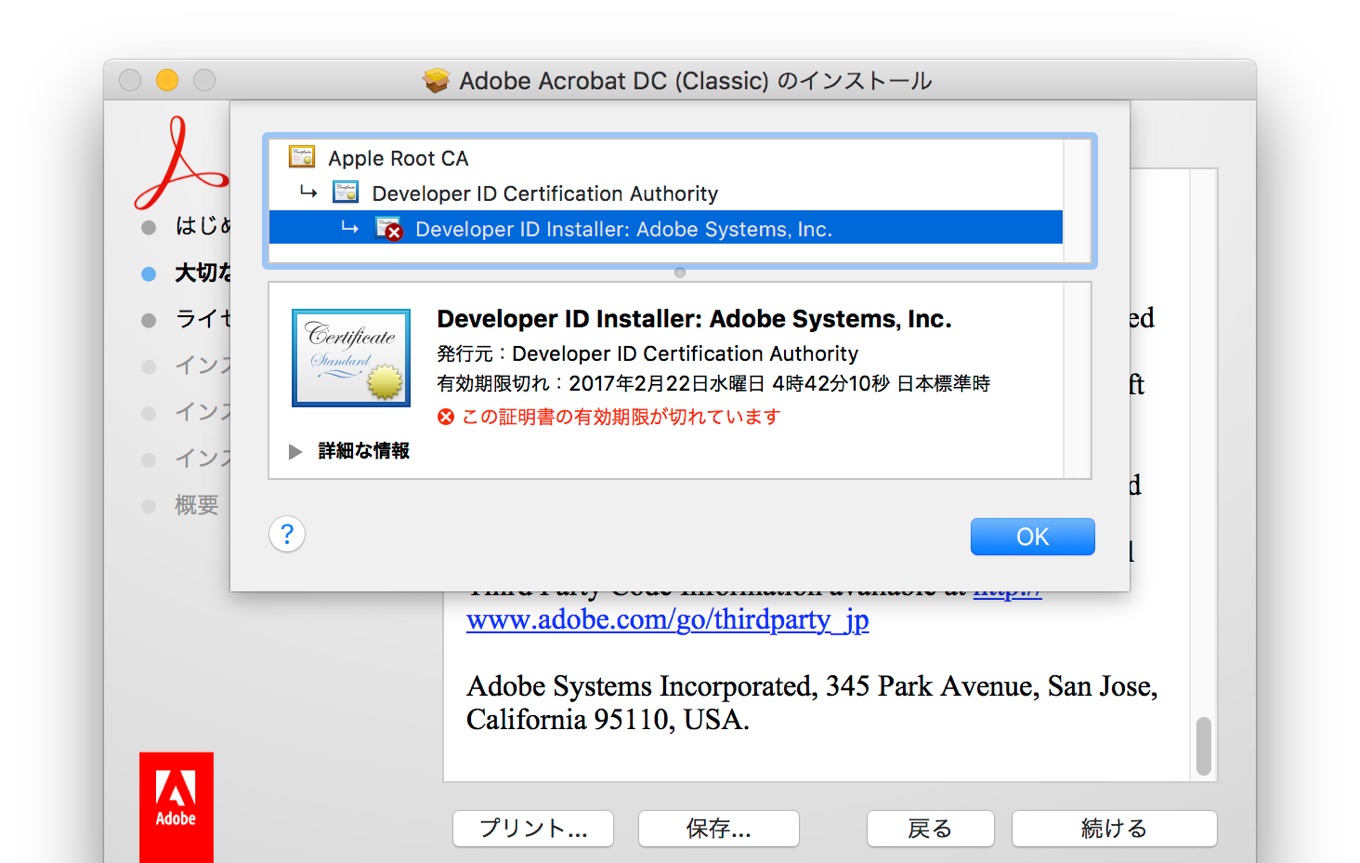This screenshot has width=1360, height=863.
Task: Click the expired Developer ID Installer certificate icon
Action: (x=389, y=229)
